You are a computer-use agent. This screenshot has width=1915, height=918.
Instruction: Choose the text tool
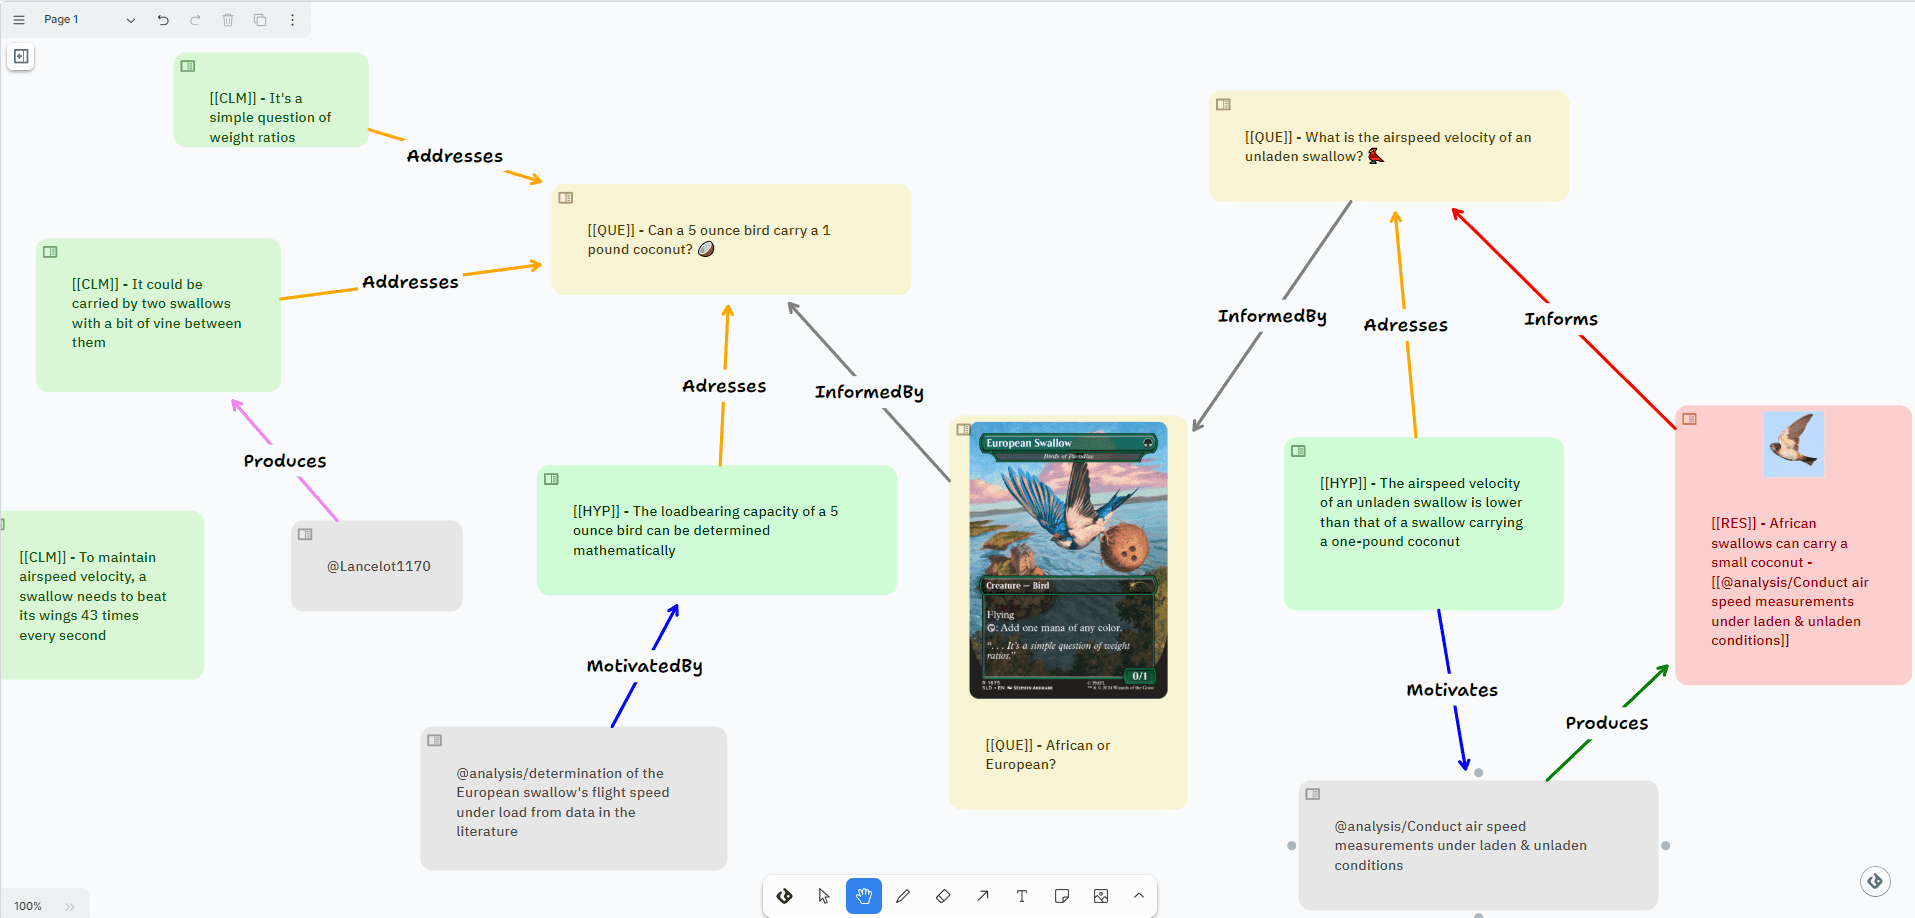click(1022, 896)
